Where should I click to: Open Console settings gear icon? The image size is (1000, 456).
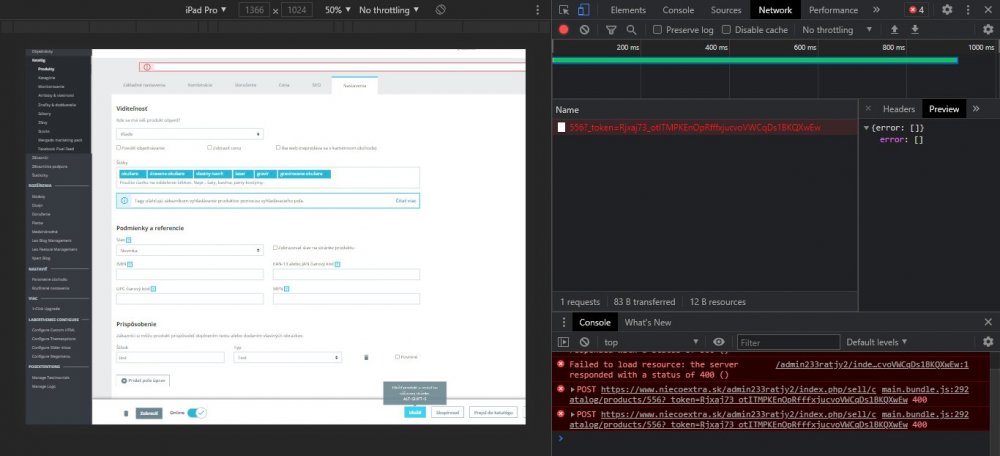[x=988, y=342]
